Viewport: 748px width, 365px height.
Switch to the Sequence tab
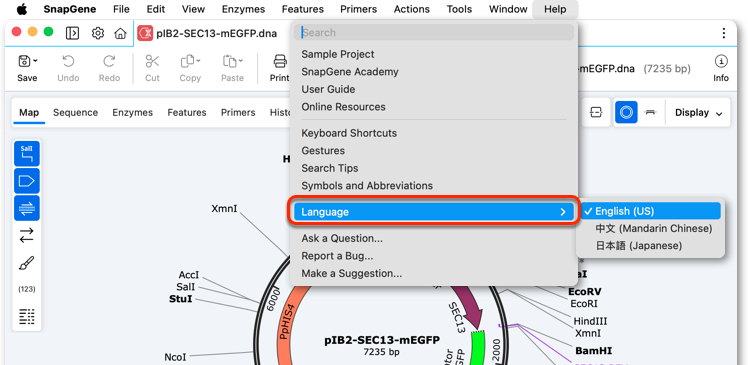tap(75, 113)
